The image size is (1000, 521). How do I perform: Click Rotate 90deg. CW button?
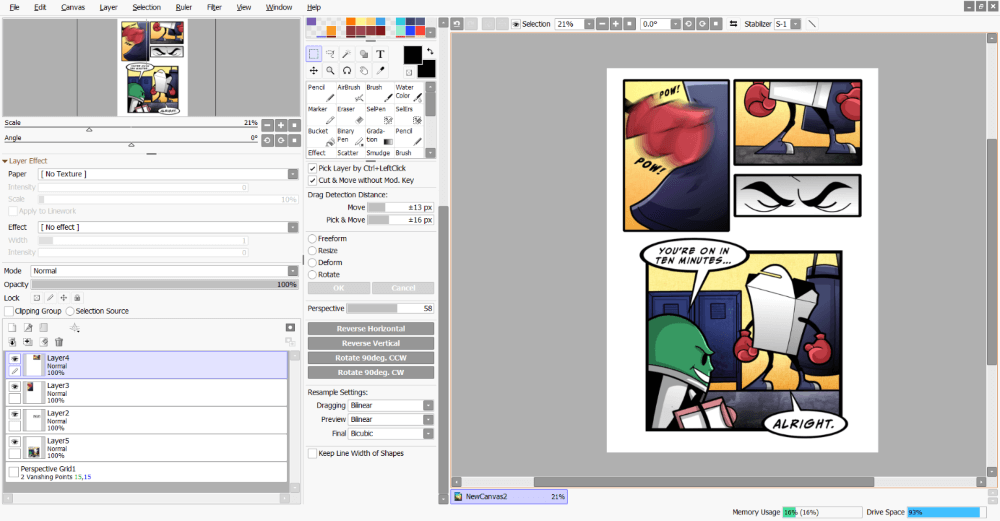click(371, 373)
